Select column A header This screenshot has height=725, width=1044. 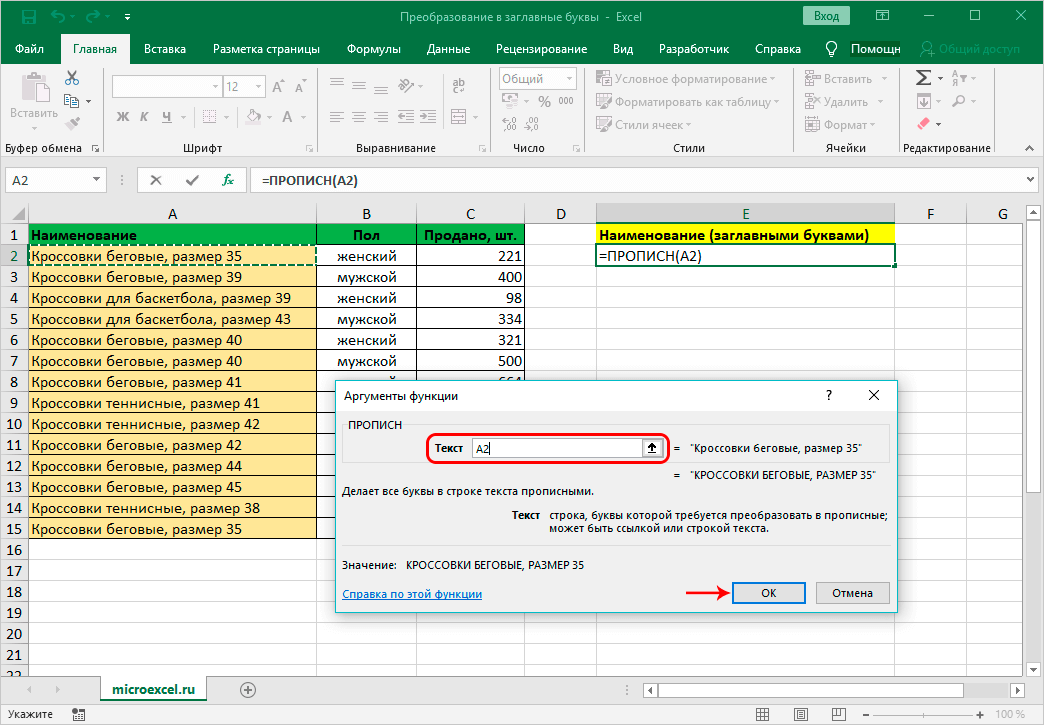tap(172, 214)
